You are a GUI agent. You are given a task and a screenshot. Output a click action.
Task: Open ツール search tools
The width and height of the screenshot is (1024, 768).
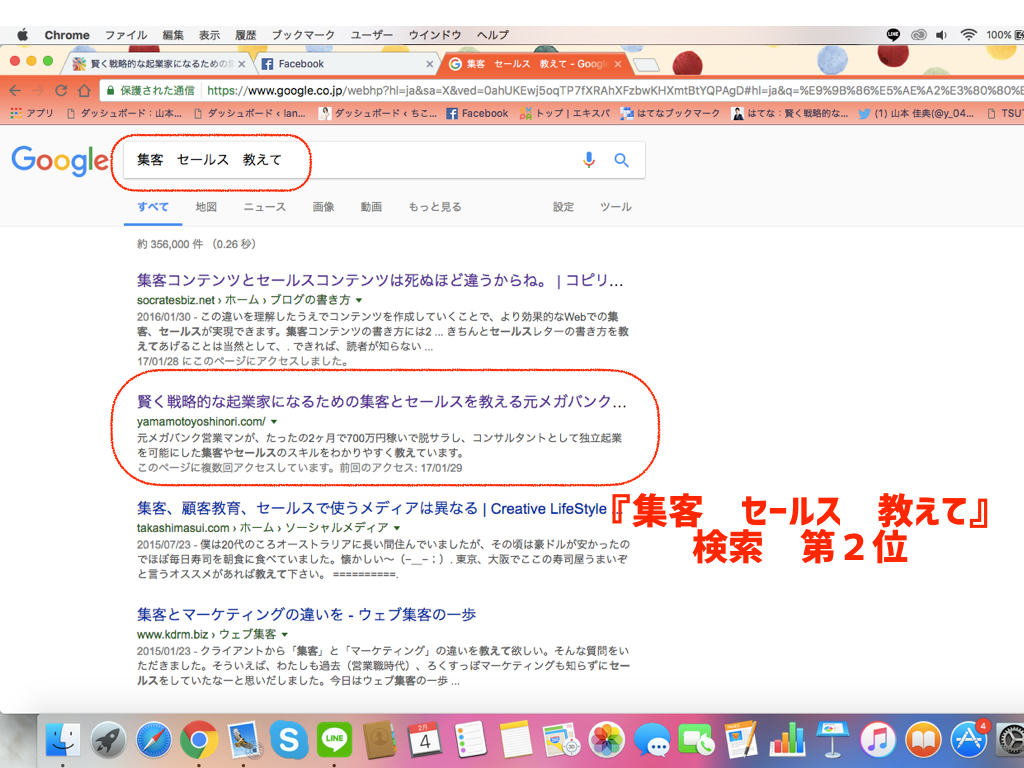pos(616,207)
